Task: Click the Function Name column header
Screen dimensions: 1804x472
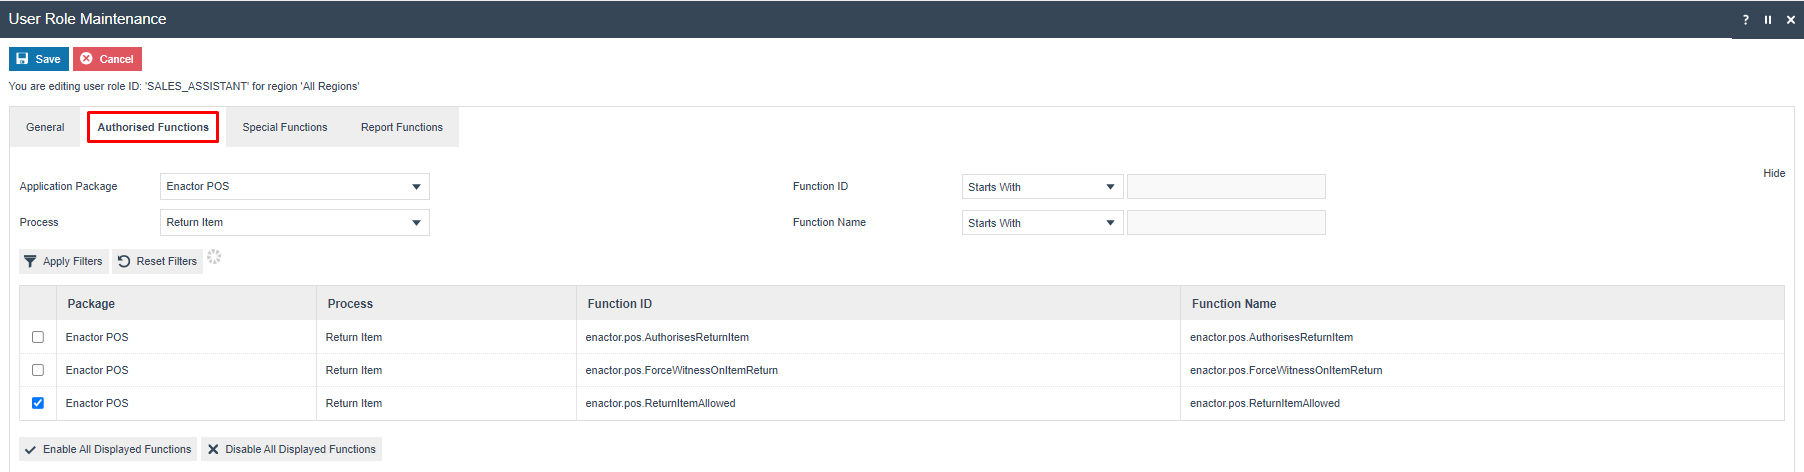Action: [1482, 303]
